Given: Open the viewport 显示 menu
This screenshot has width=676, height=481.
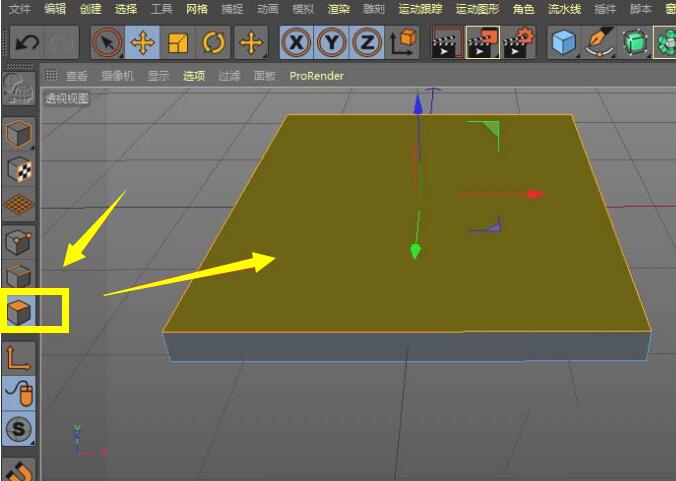Looking at the screenshot, I should click(x=158, y=76).
